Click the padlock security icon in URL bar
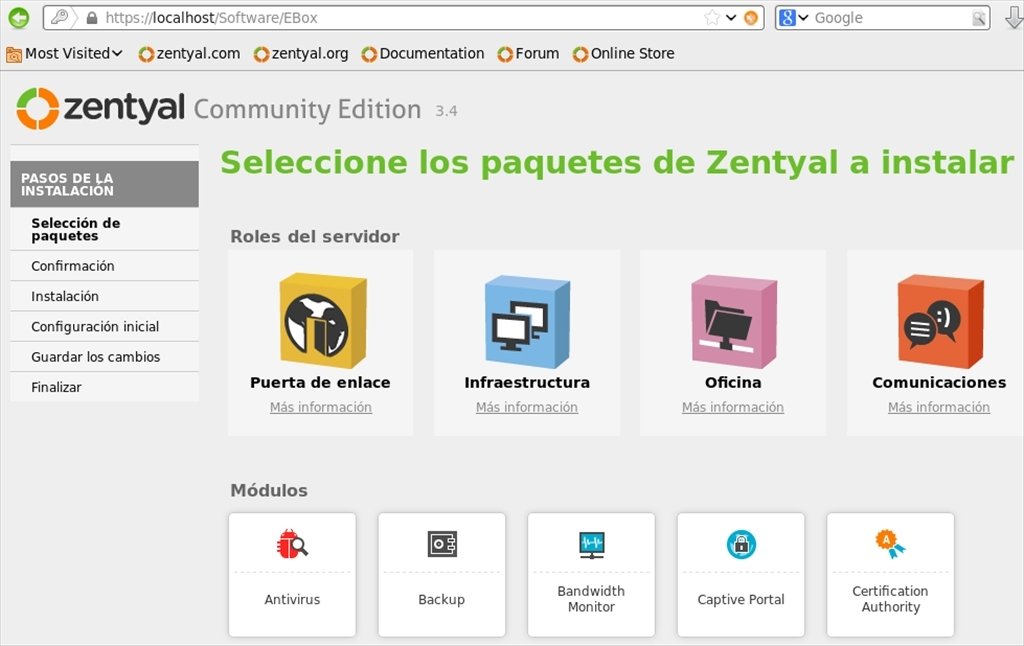Screen dimensions: 1024x646 click(x=92, y=18)
